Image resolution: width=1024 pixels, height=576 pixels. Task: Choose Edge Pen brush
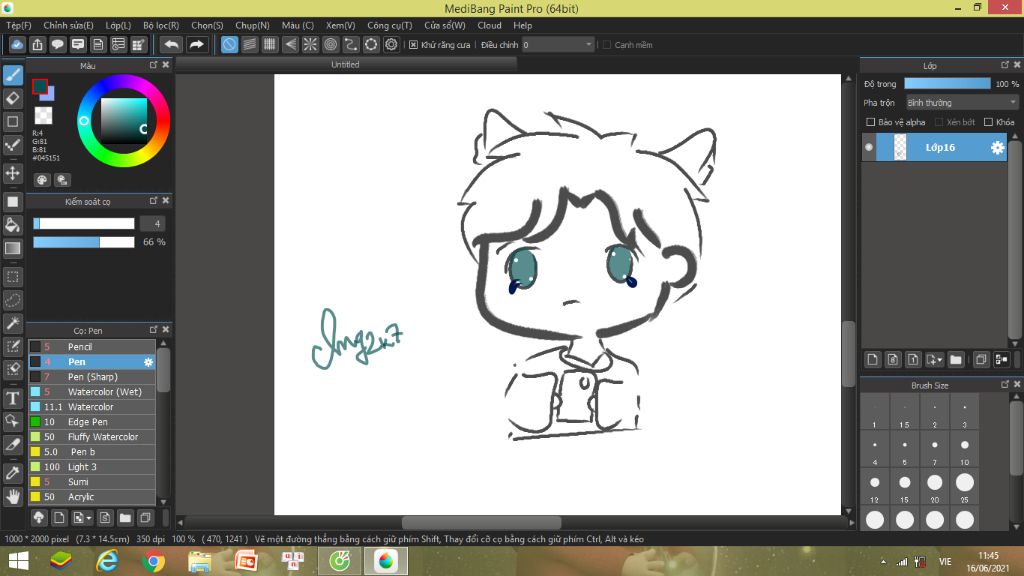point(92,422)
